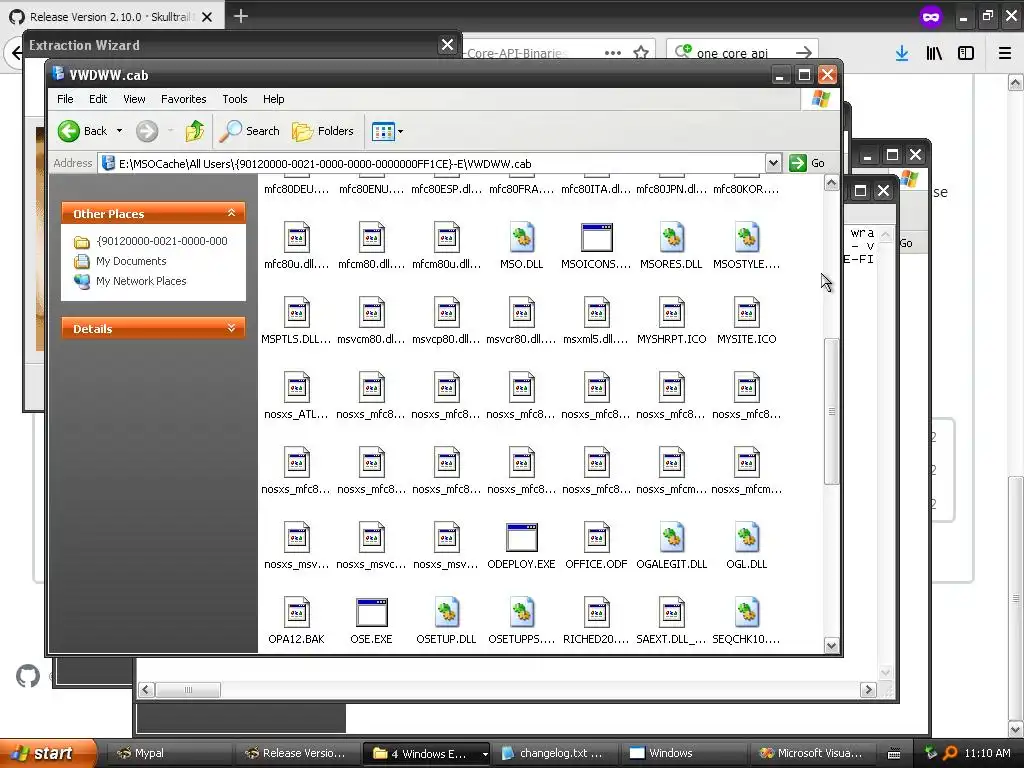This screenshot has width=1024, height=768.
Task: Select the MSOICONS file icon
Action: coord(596,238)
